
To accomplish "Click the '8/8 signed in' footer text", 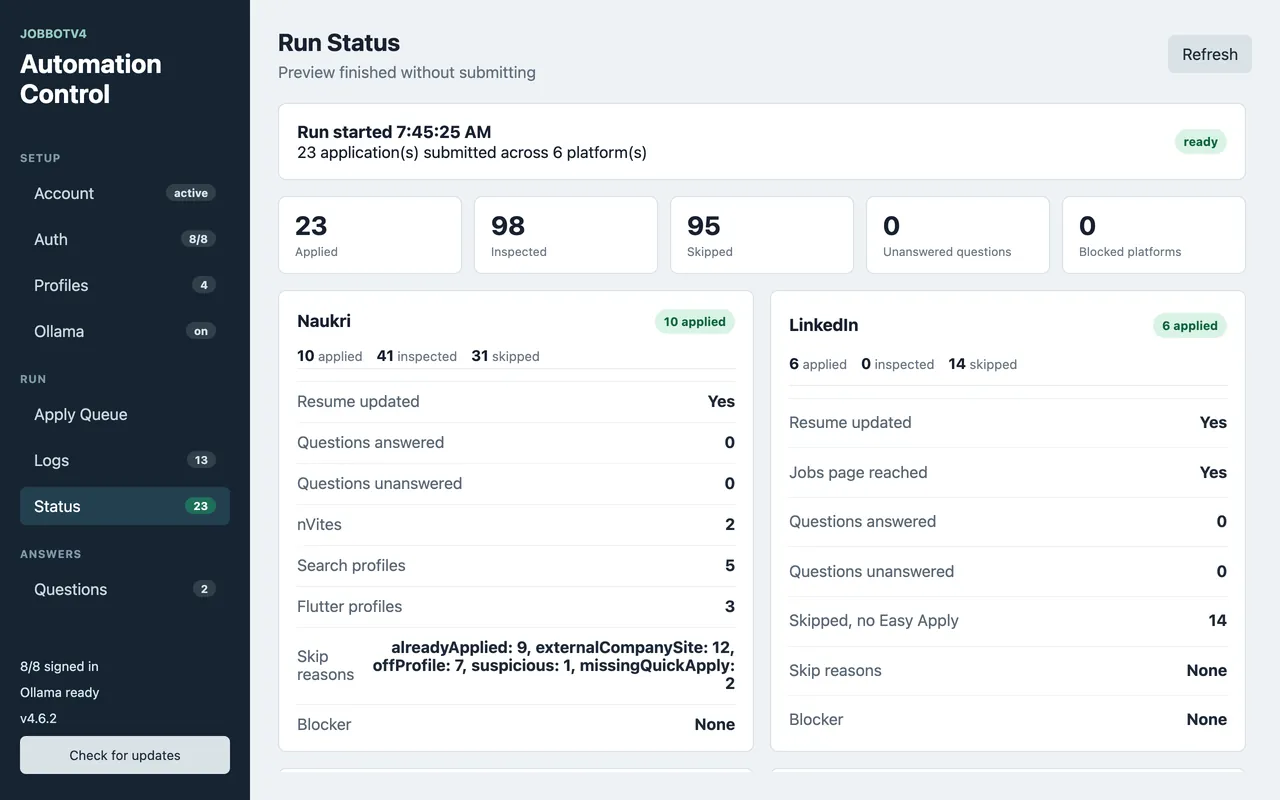I will point(59,666).
